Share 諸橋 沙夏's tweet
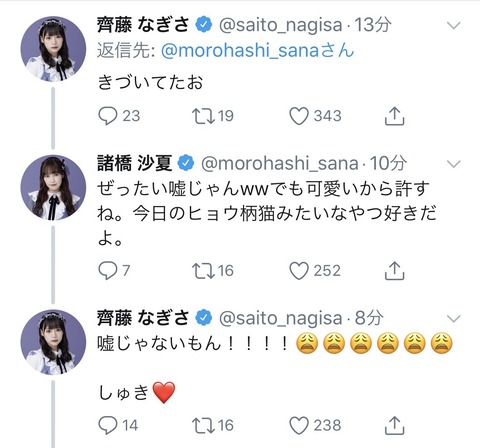Screen dimensions: 480x448 [x=394, y=270]
